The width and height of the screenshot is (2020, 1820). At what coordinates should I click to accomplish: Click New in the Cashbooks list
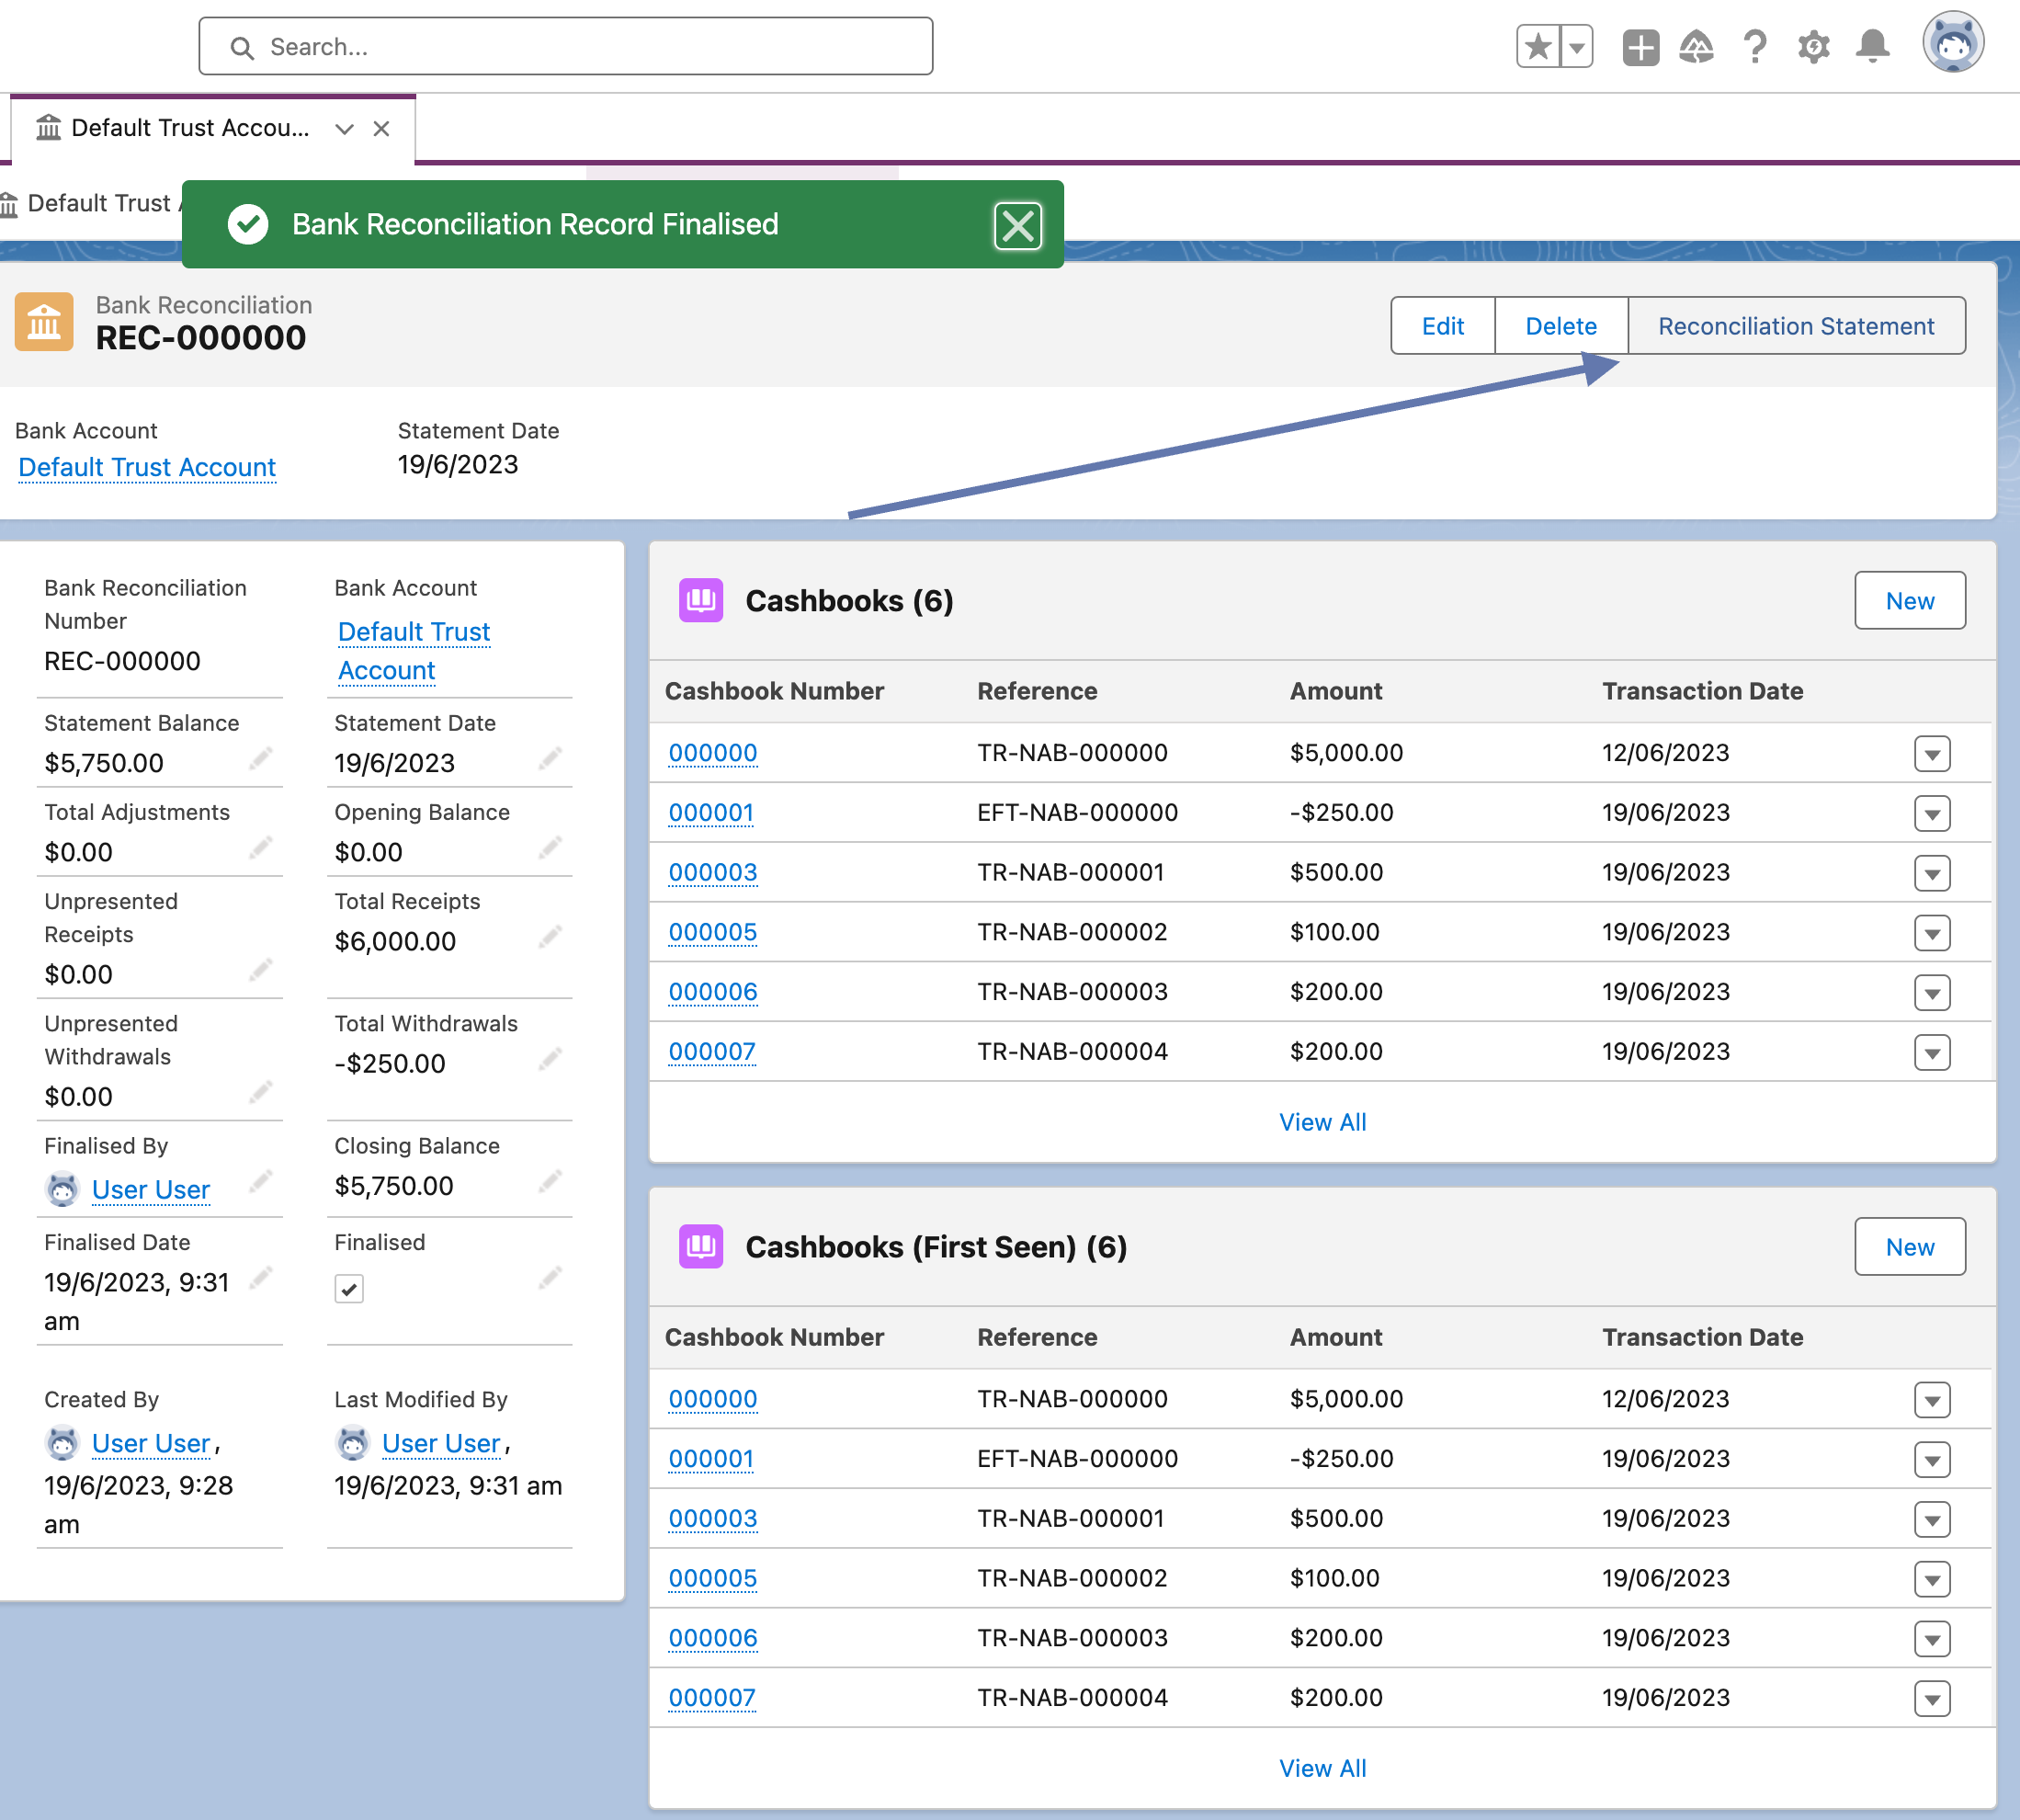pos(1909,600)
